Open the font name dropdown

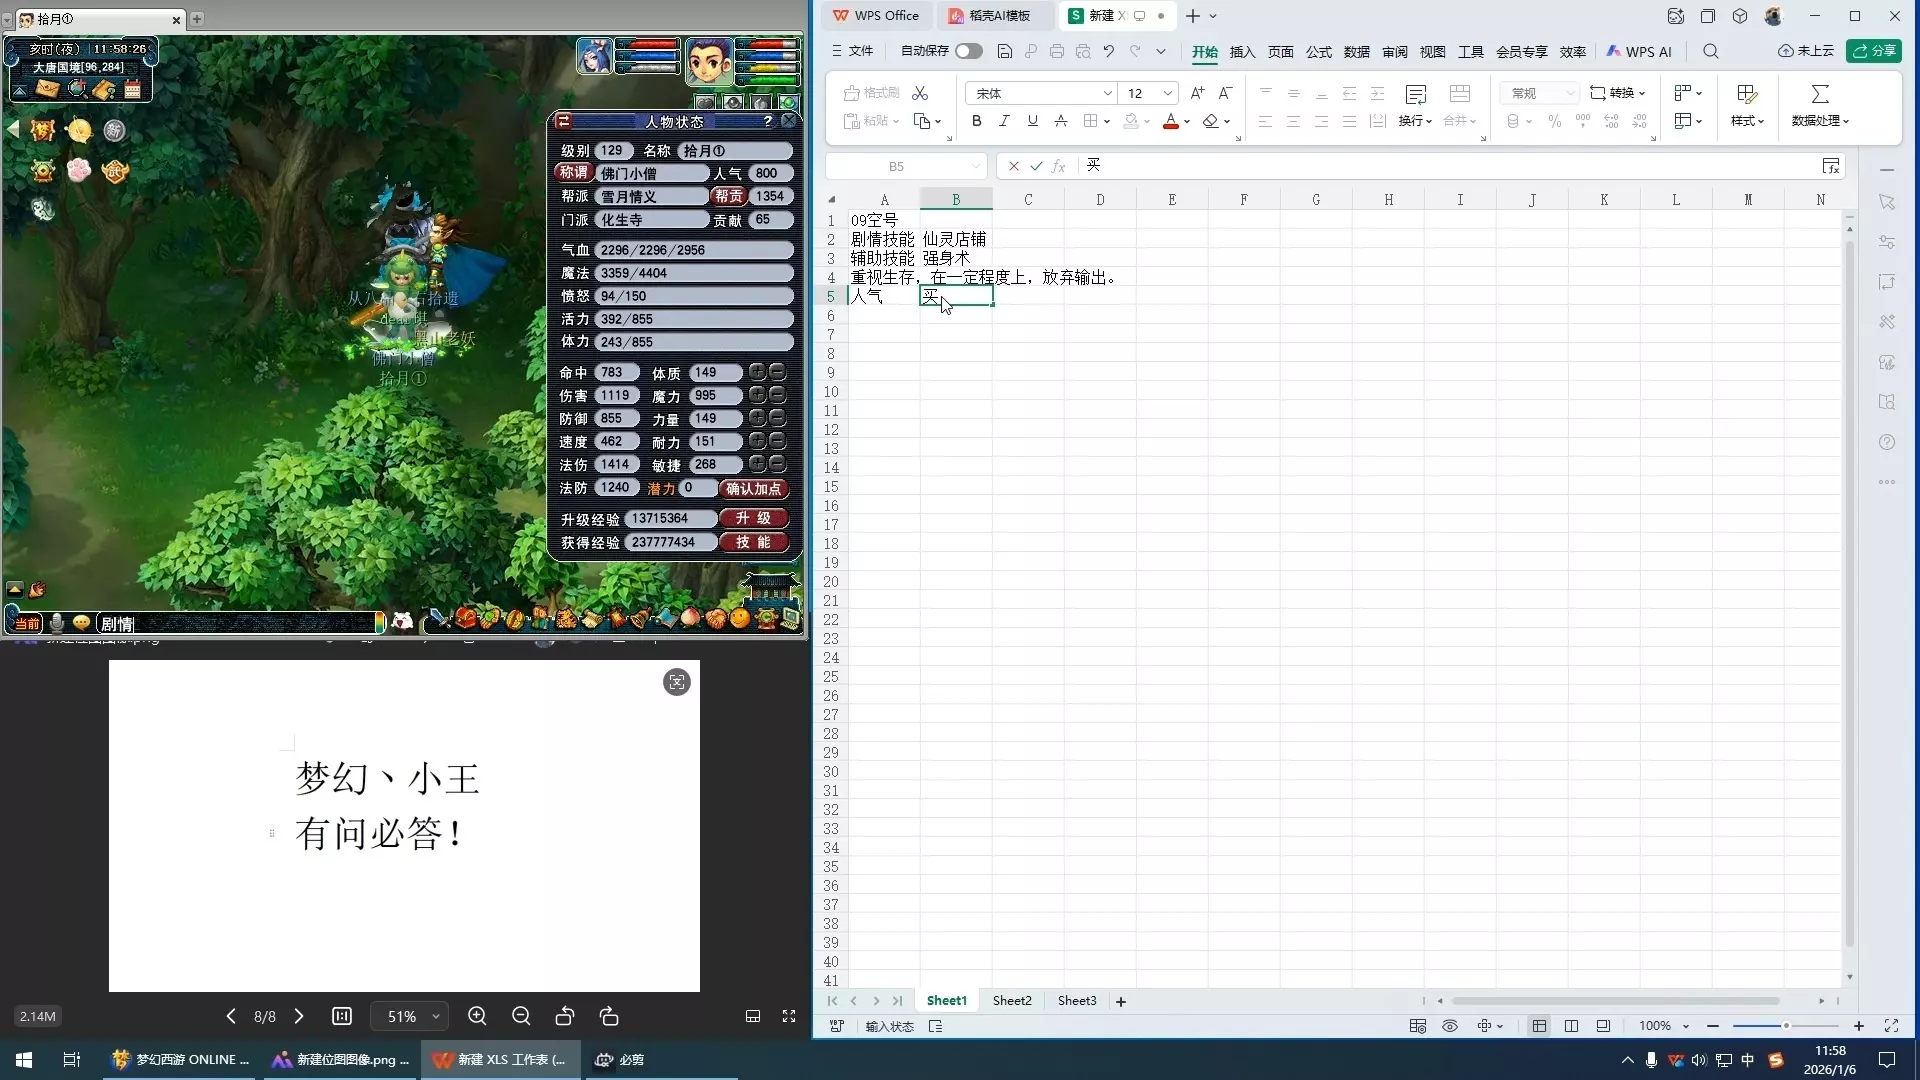(1107, 93)
